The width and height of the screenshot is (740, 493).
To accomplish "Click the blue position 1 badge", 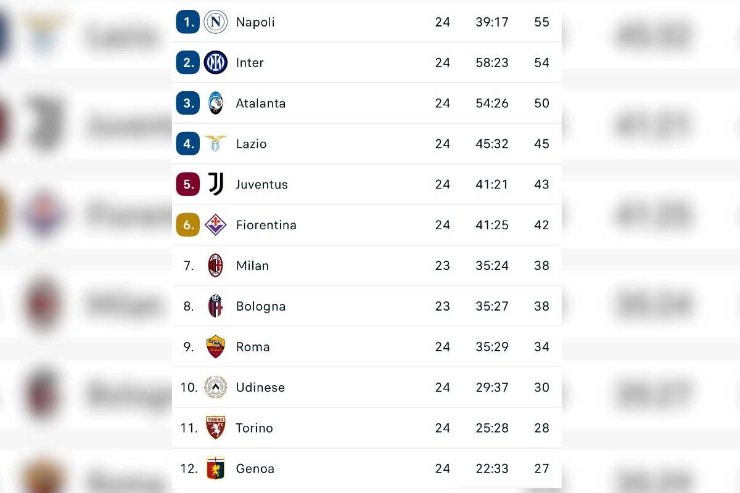I will 188,22.
